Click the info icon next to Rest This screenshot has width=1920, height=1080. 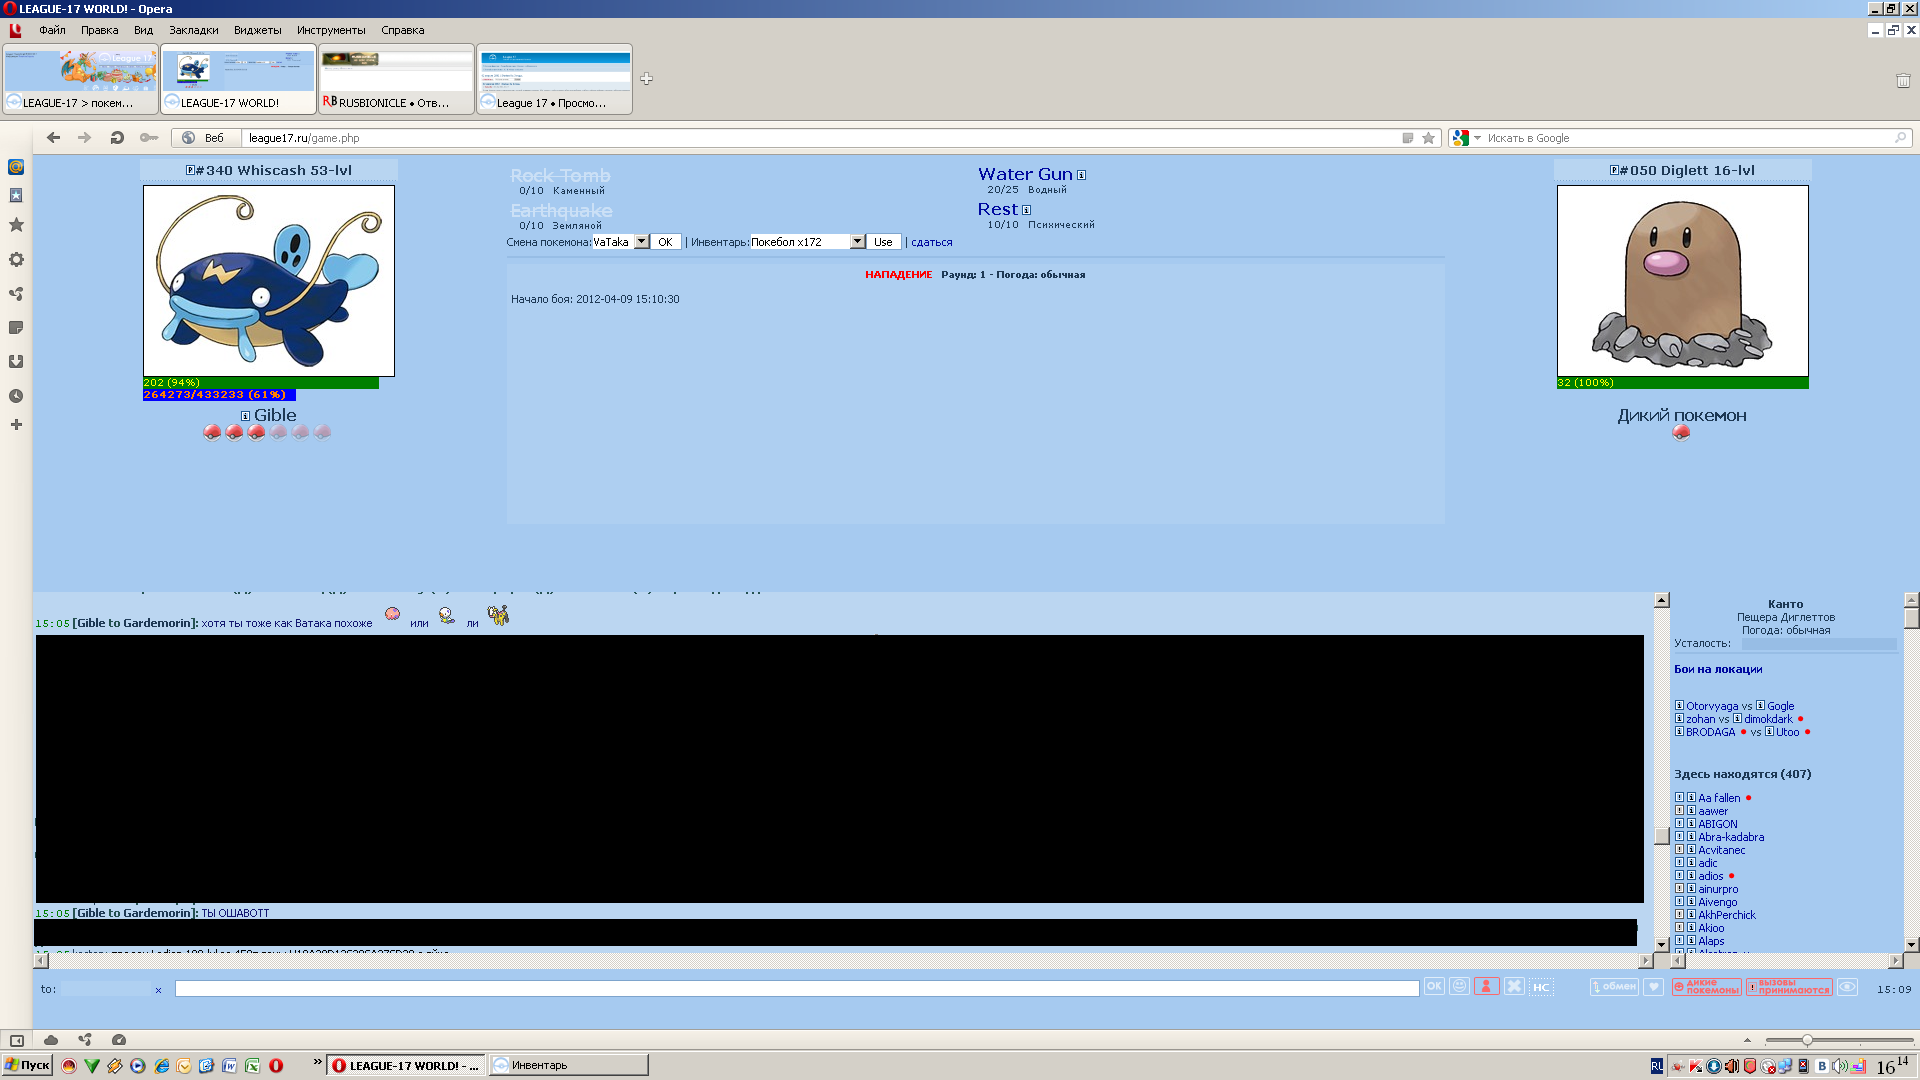coord(1026,210)
